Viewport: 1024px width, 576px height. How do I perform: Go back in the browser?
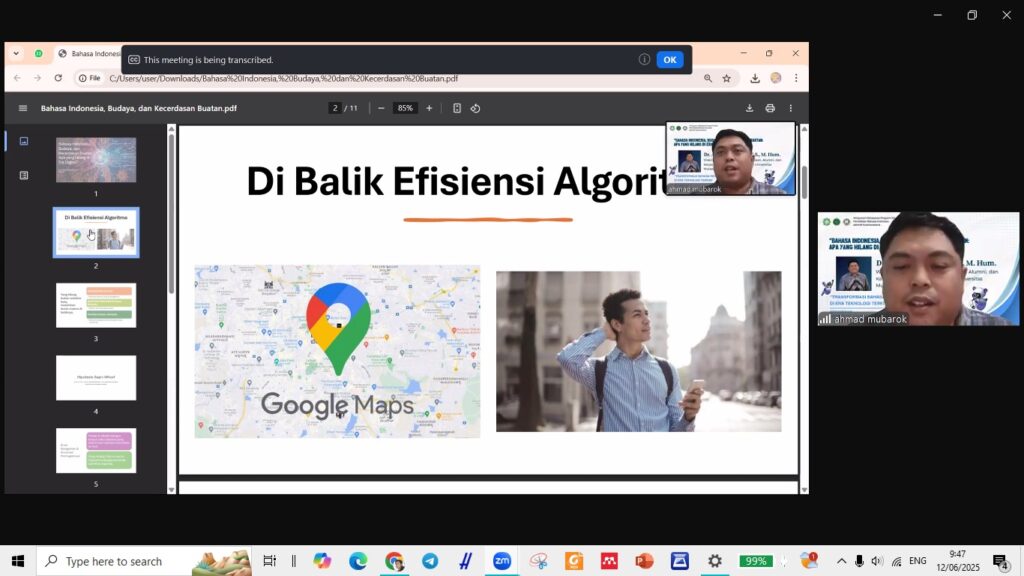point(17,78)
